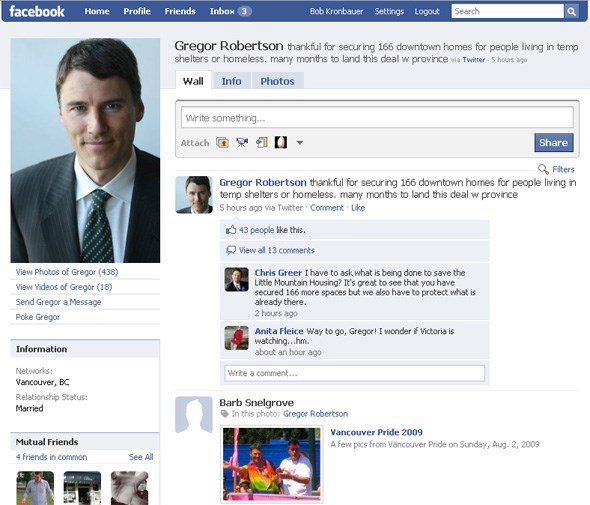The image size is (590, 505).
Task: Click the Twitter link in the header status
Action: pyautogui.click(x=473, y=59)
